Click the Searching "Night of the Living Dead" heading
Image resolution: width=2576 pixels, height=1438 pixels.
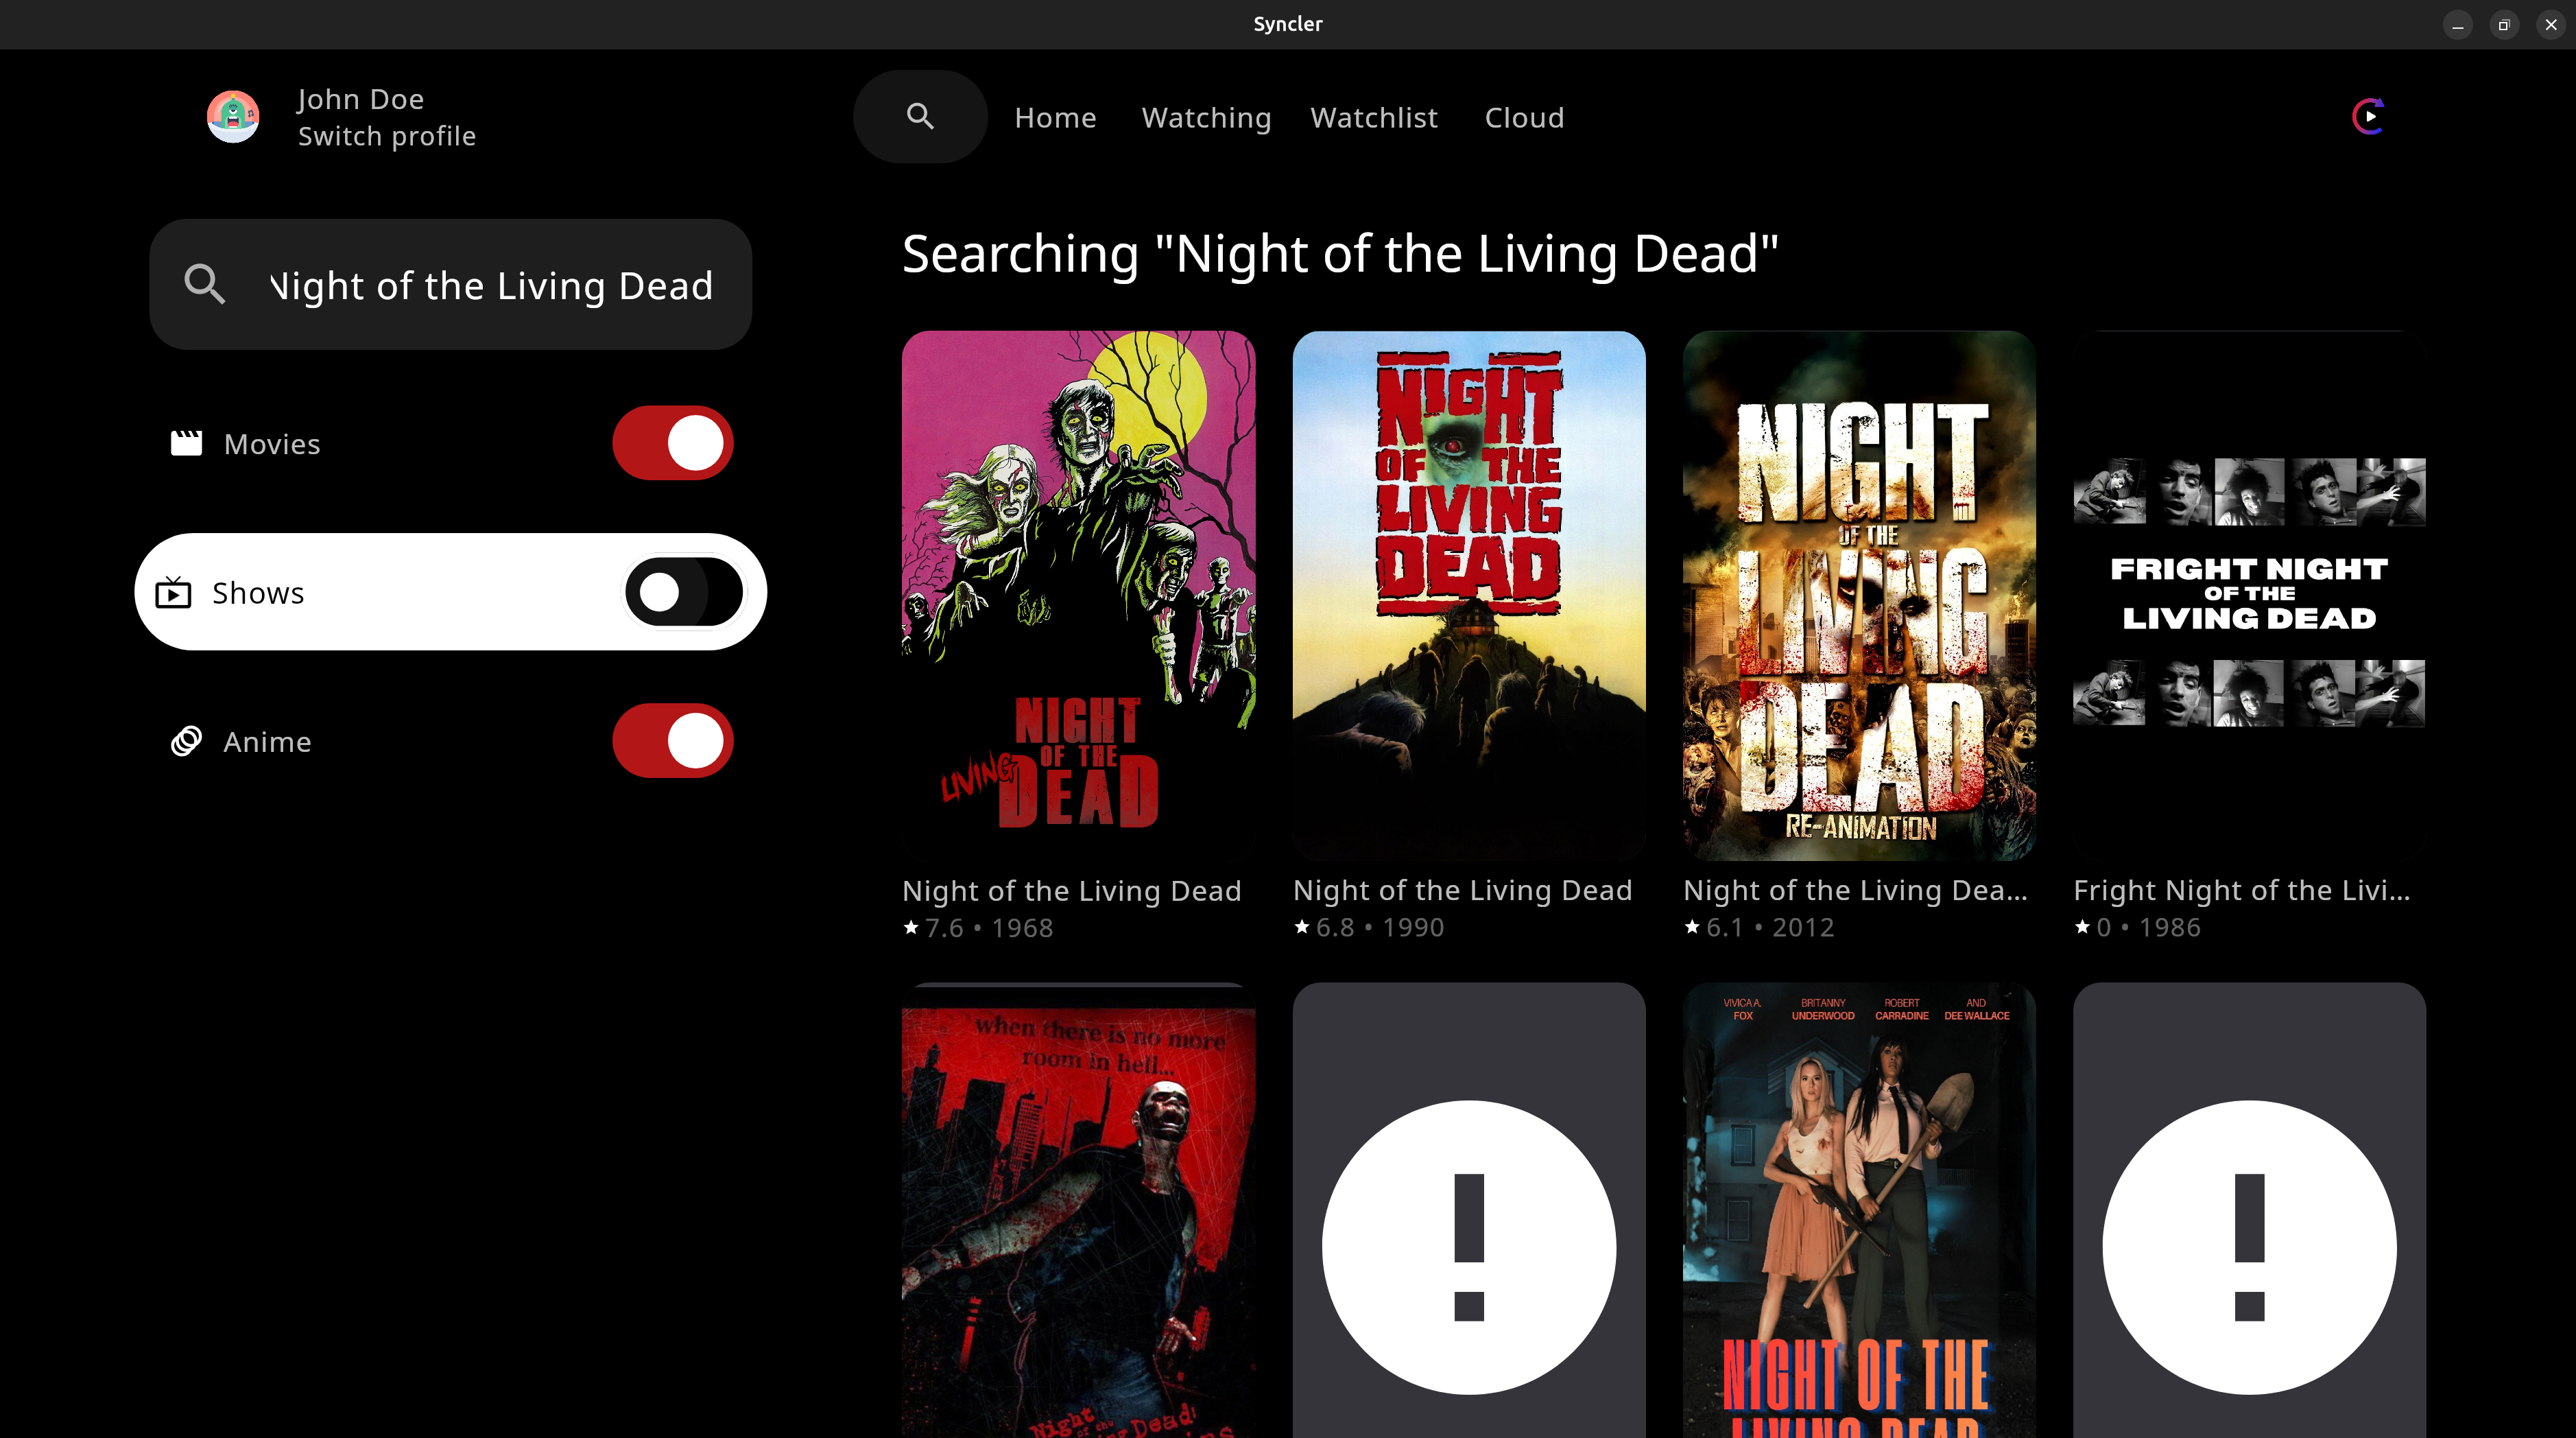coord(1340,254)
